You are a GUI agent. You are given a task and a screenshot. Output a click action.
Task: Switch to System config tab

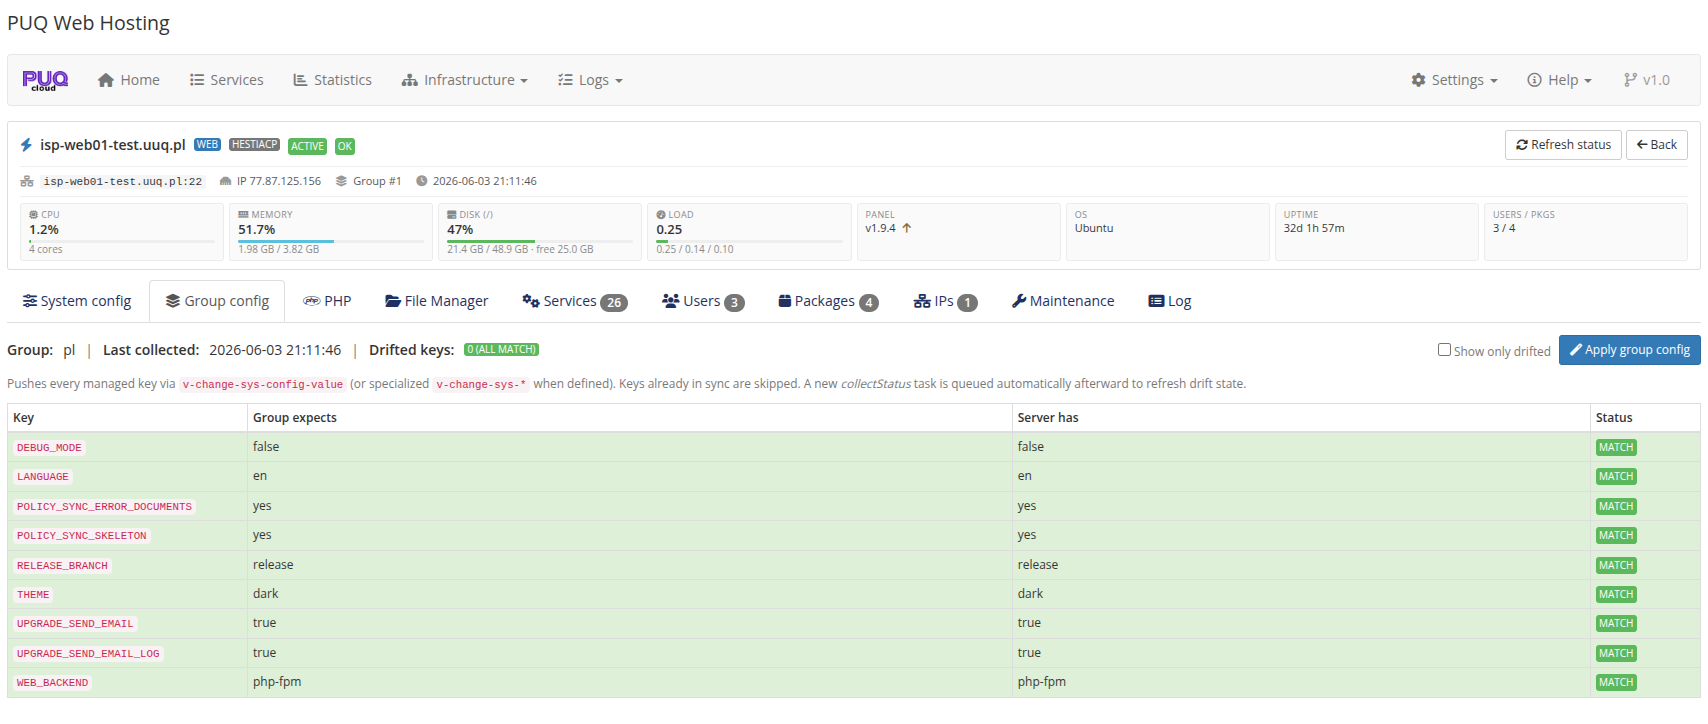(77, 301)
